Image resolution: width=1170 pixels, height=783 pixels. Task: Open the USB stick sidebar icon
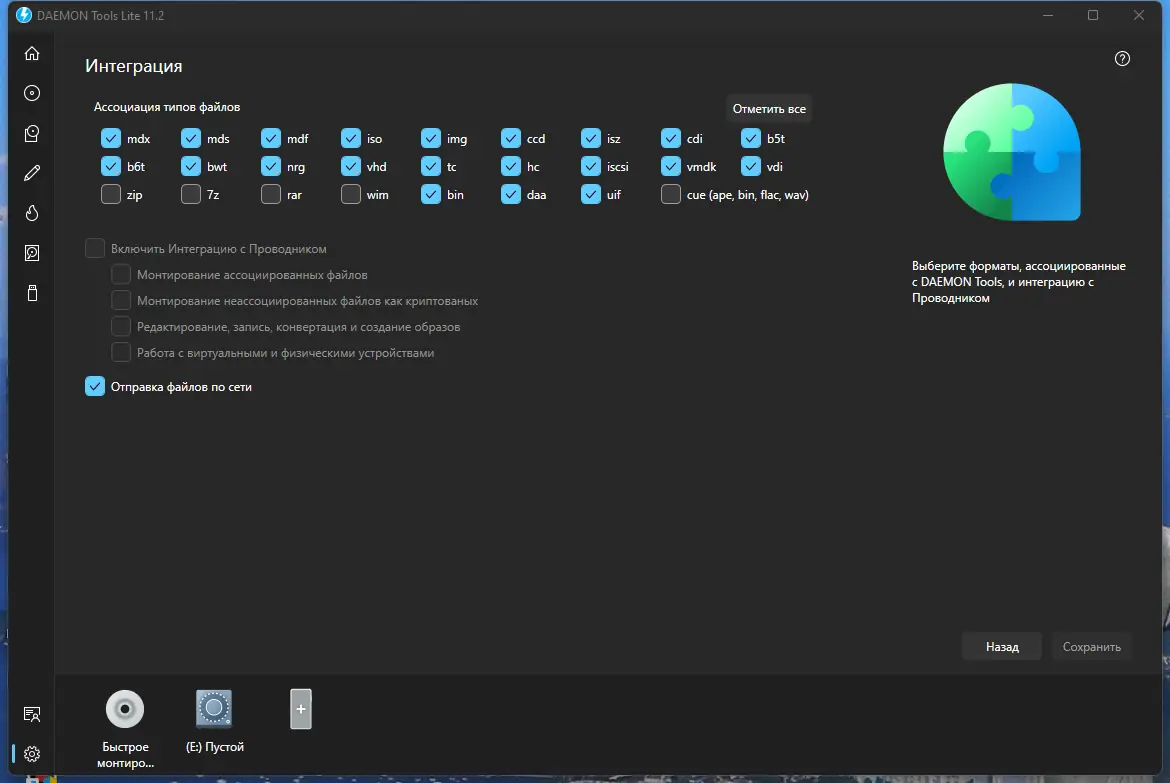(31, 293)
